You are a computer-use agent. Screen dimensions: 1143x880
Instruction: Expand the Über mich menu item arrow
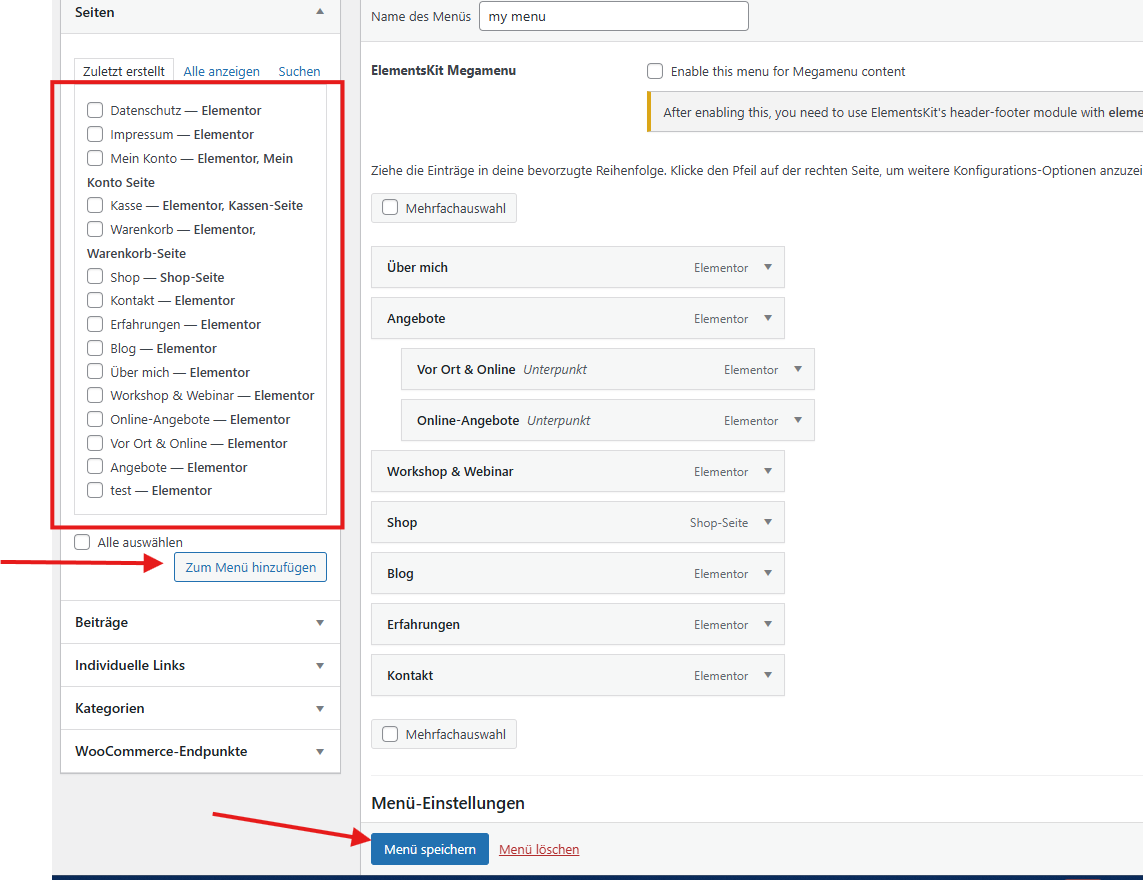(x=768, y=267)
